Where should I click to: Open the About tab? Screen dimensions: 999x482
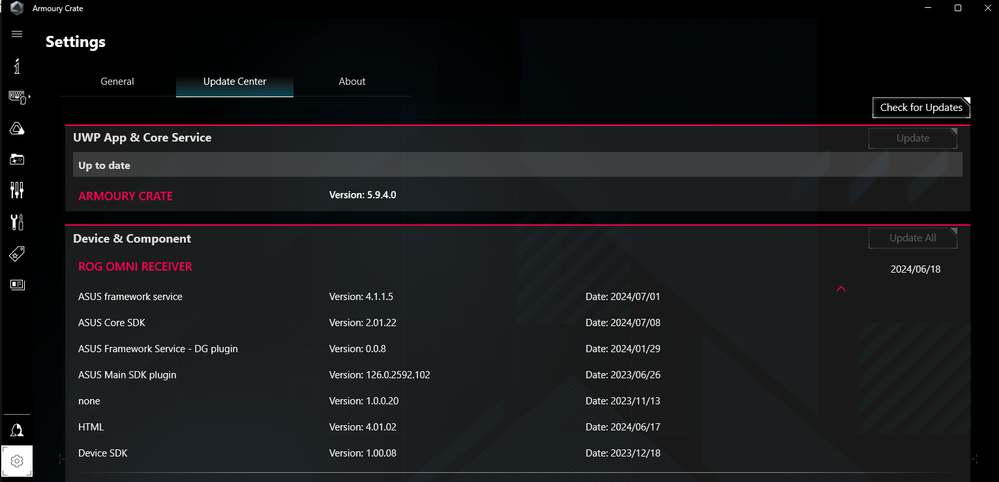(352, 82)
